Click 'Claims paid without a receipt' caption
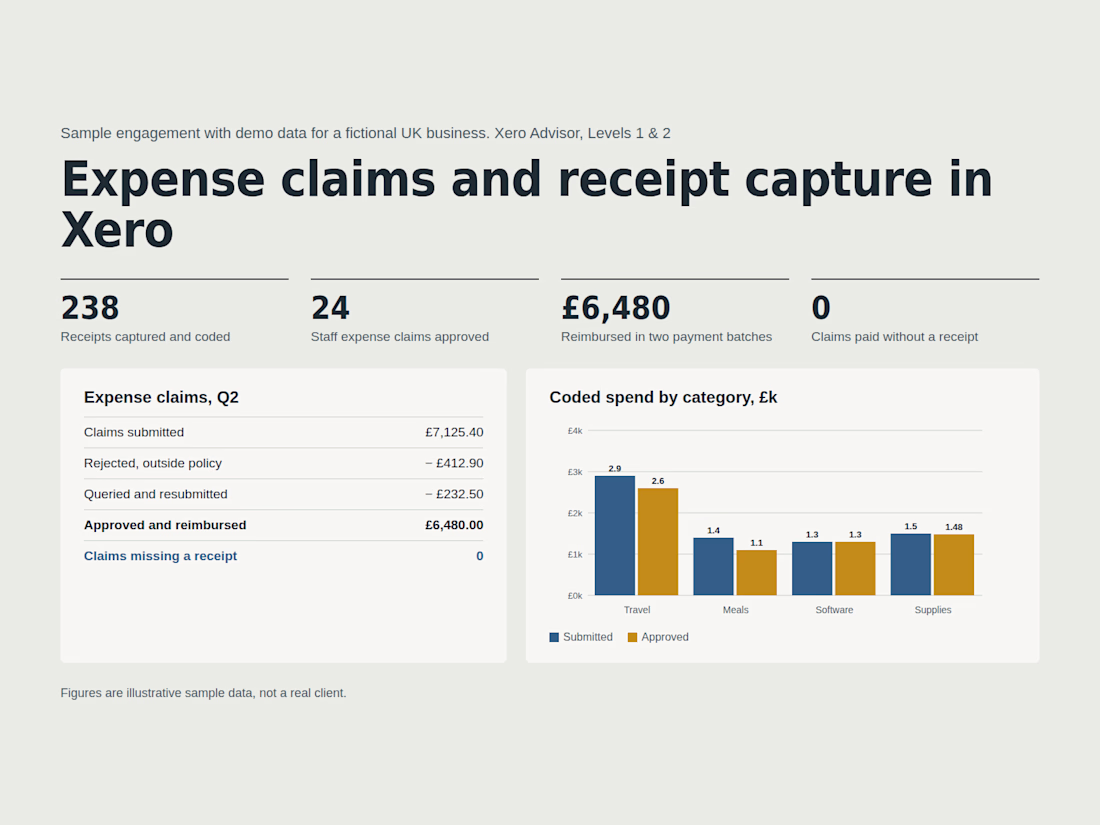 [894, 337]
